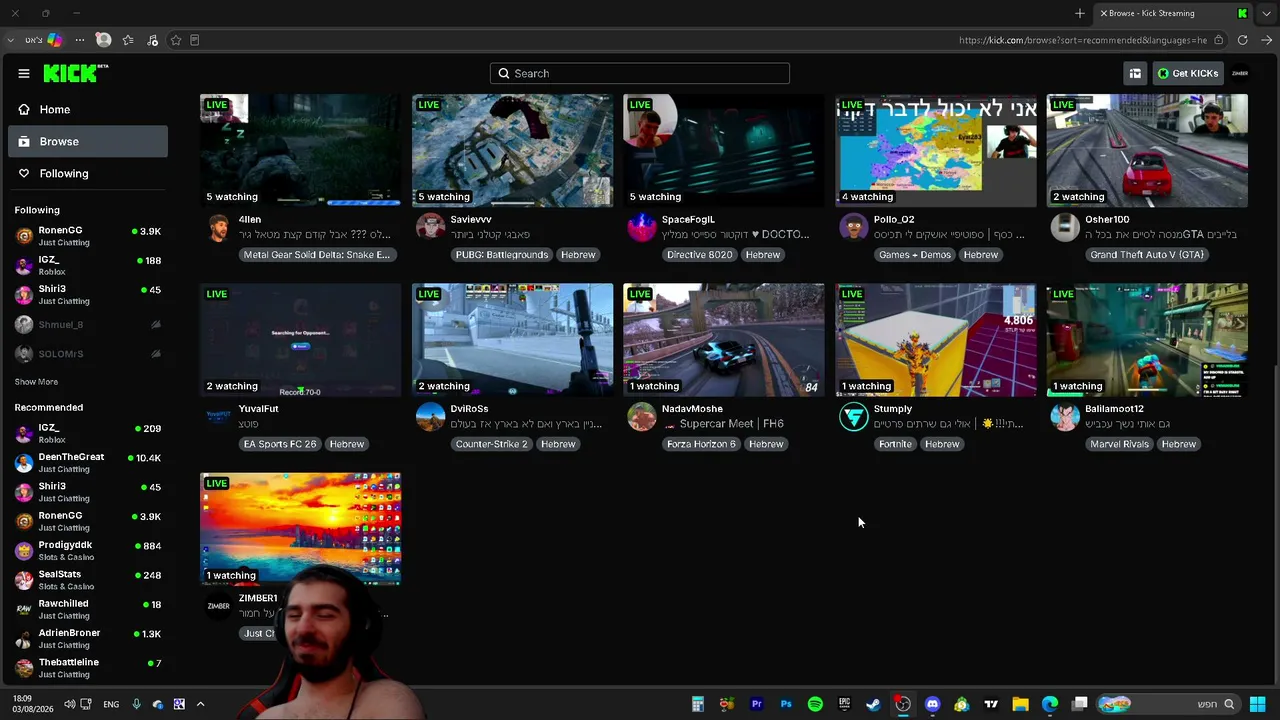Click the favorites star icon in toolbar
This screenshot has width=1280, height=720.
pos(128,40)
